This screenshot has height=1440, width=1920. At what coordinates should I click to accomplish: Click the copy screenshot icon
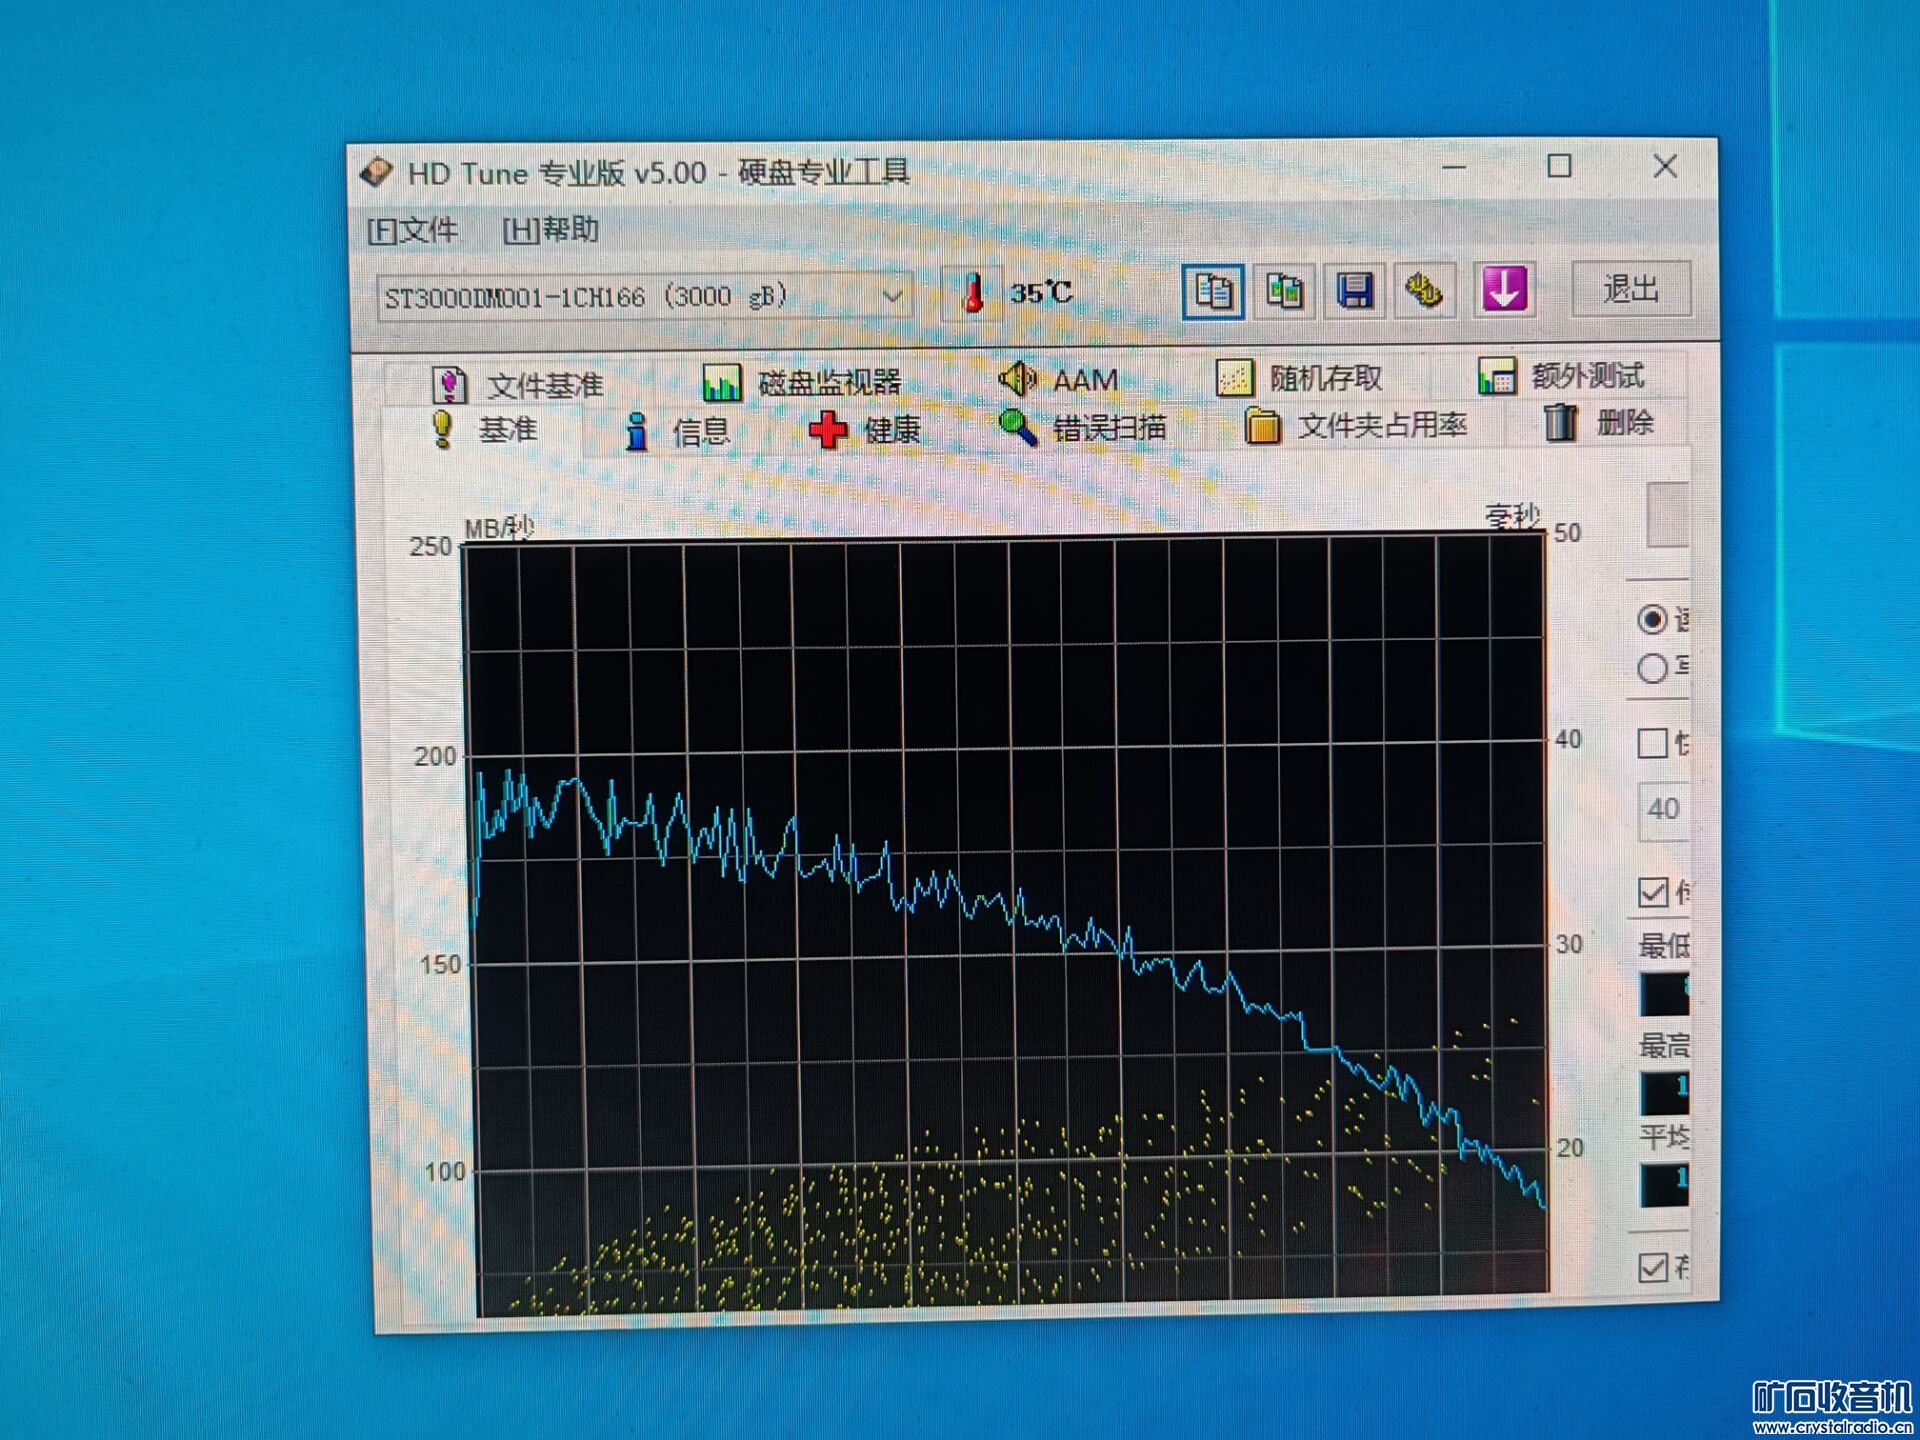point(1284,292)
